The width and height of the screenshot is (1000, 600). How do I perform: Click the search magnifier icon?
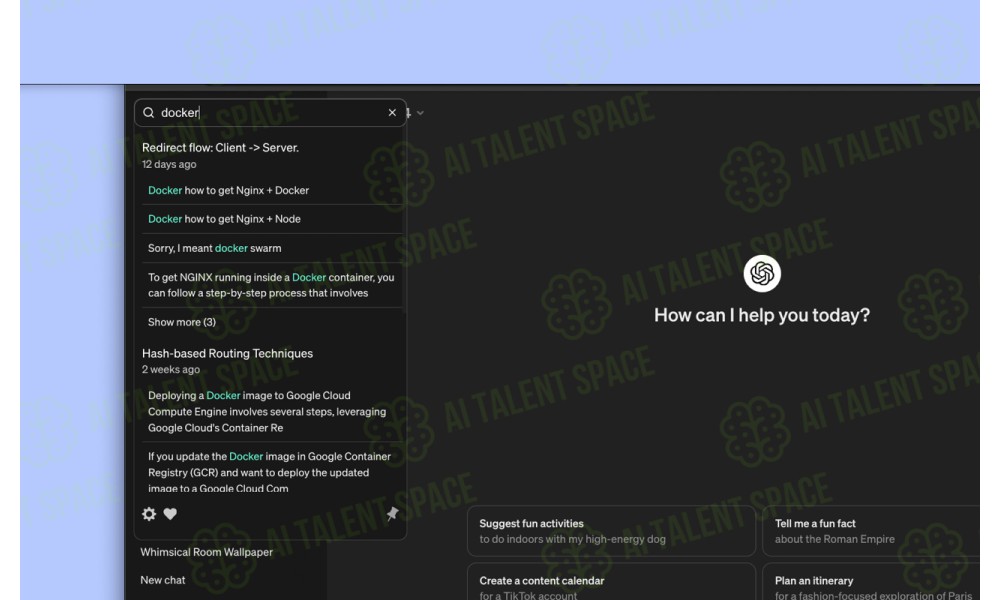pos(149,113)
